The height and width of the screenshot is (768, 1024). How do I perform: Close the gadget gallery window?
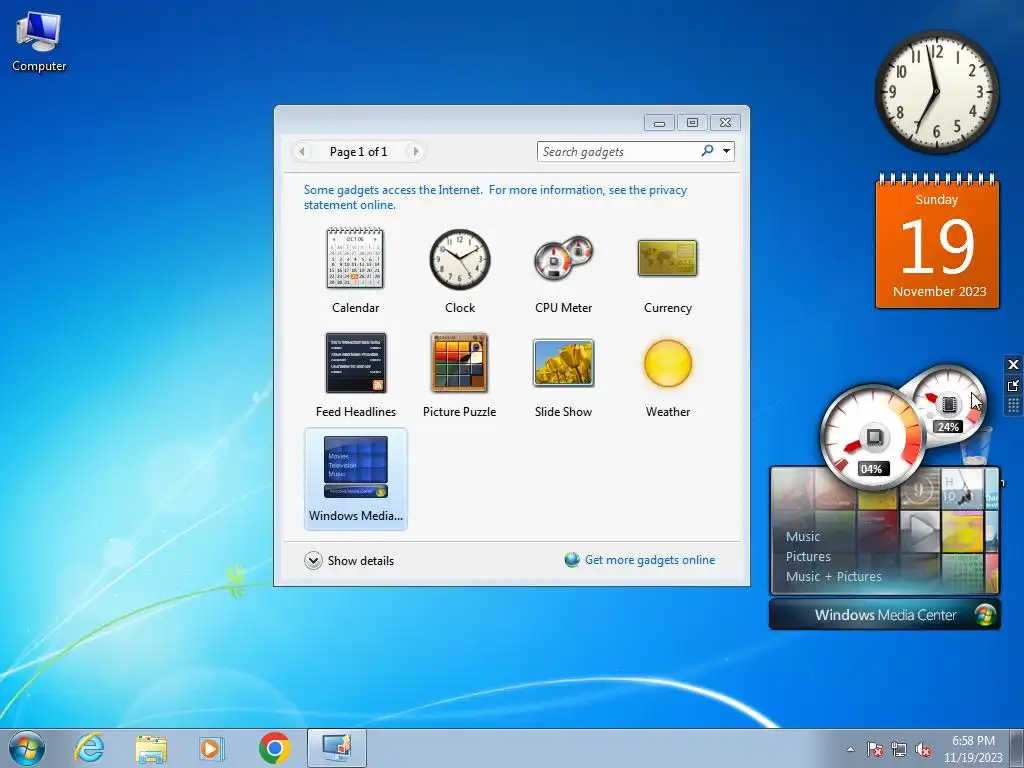coord(725,122)
